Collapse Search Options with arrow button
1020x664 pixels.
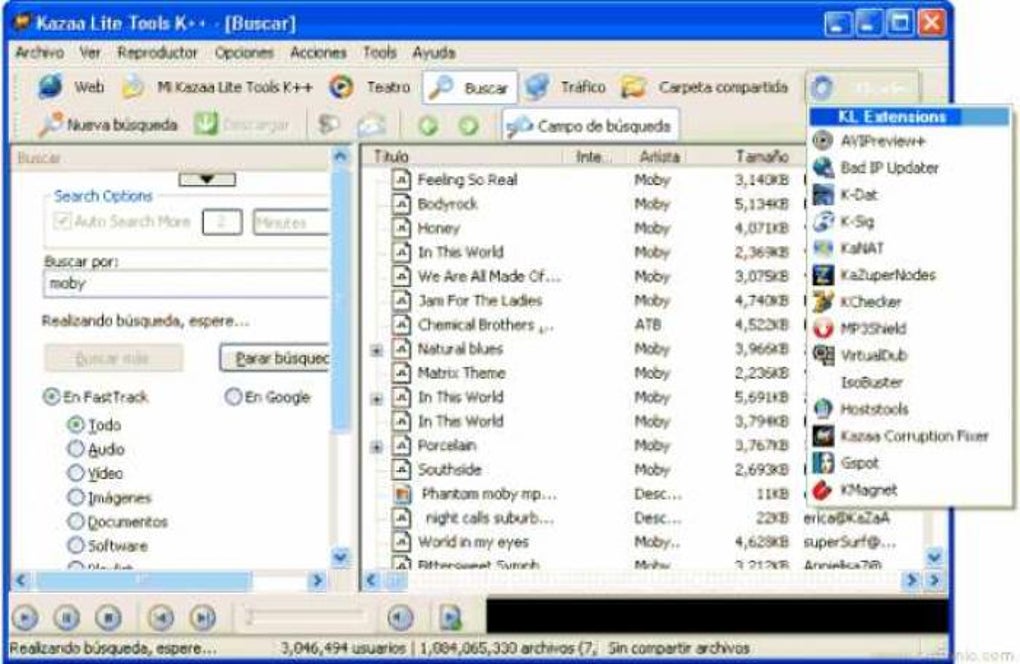[207, 179]
